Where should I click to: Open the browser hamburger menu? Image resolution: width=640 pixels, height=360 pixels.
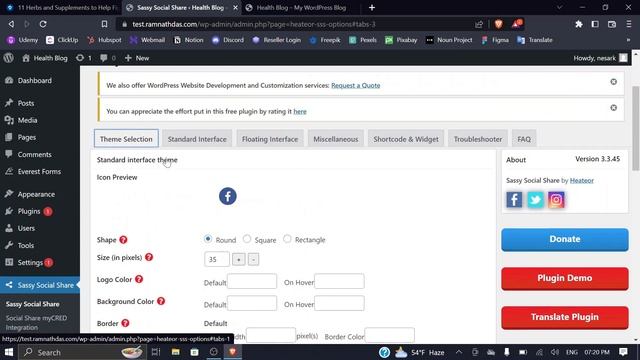629,24
